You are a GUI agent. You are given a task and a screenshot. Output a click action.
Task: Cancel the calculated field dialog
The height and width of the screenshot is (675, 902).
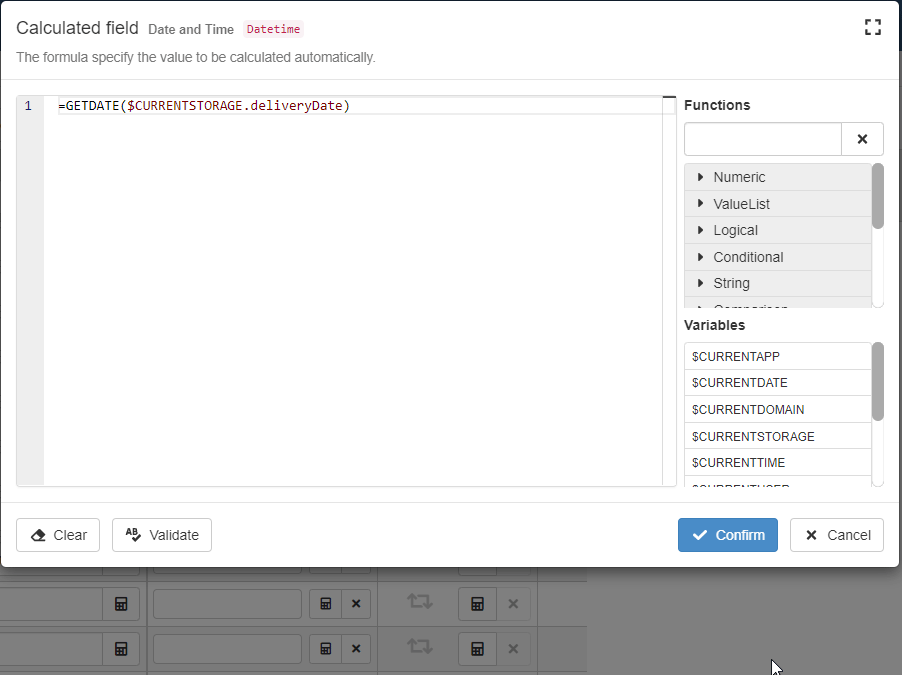[837, 535]
